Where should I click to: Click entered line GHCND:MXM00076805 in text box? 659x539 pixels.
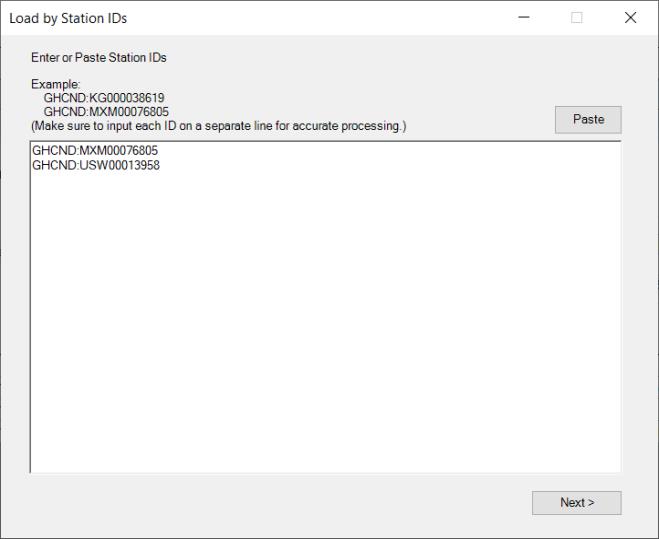95,151
